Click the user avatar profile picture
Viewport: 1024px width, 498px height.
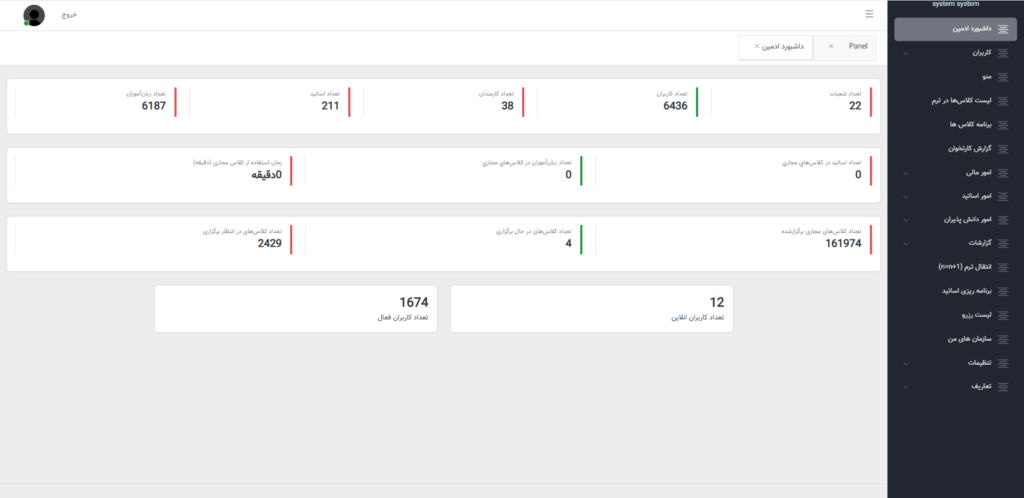35,15
